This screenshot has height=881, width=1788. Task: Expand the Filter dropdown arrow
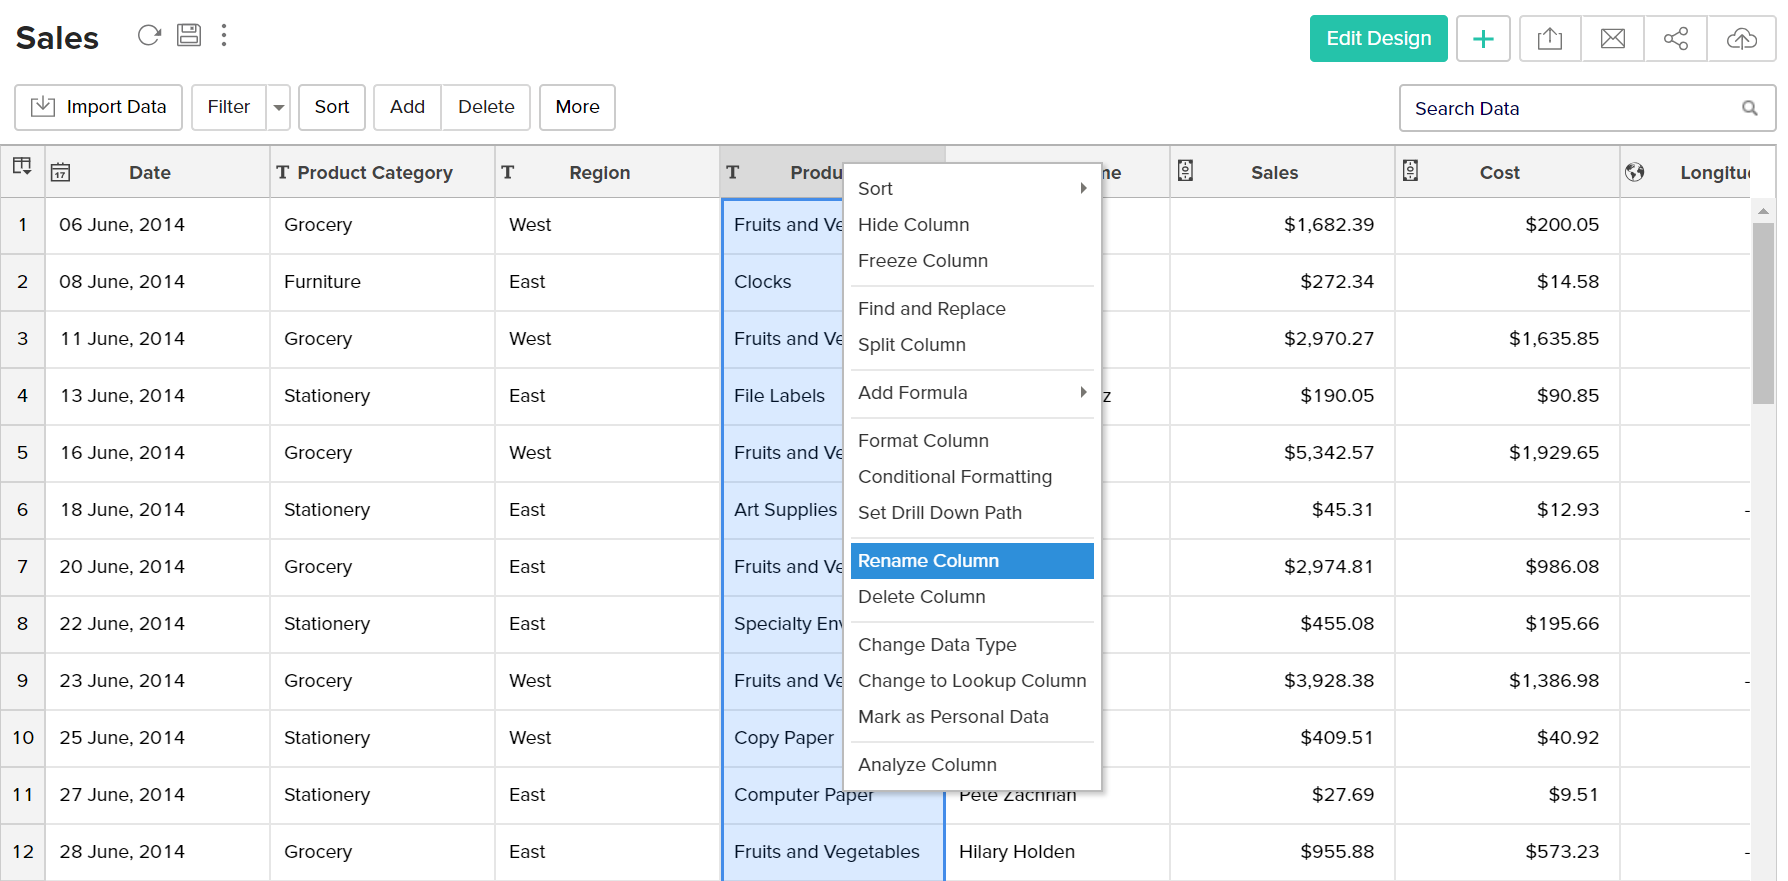point(279,108)
